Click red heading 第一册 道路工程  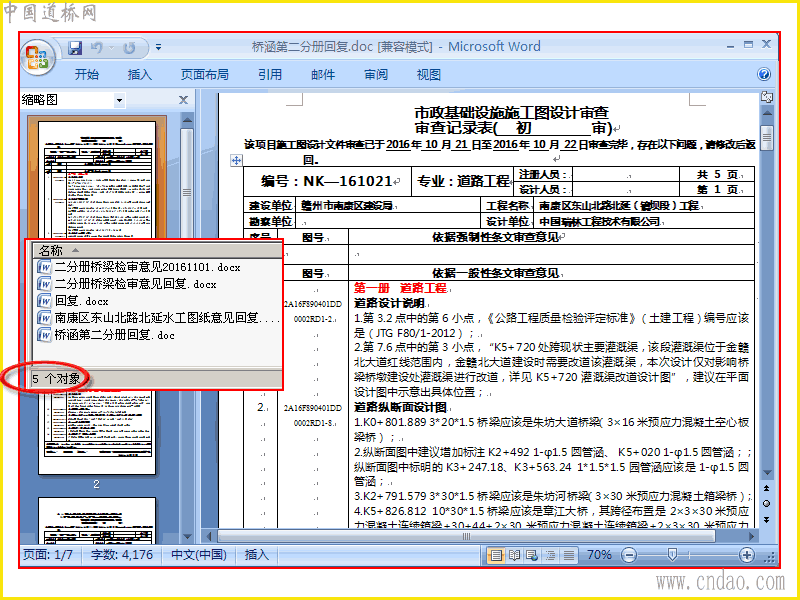pos(401,288)
